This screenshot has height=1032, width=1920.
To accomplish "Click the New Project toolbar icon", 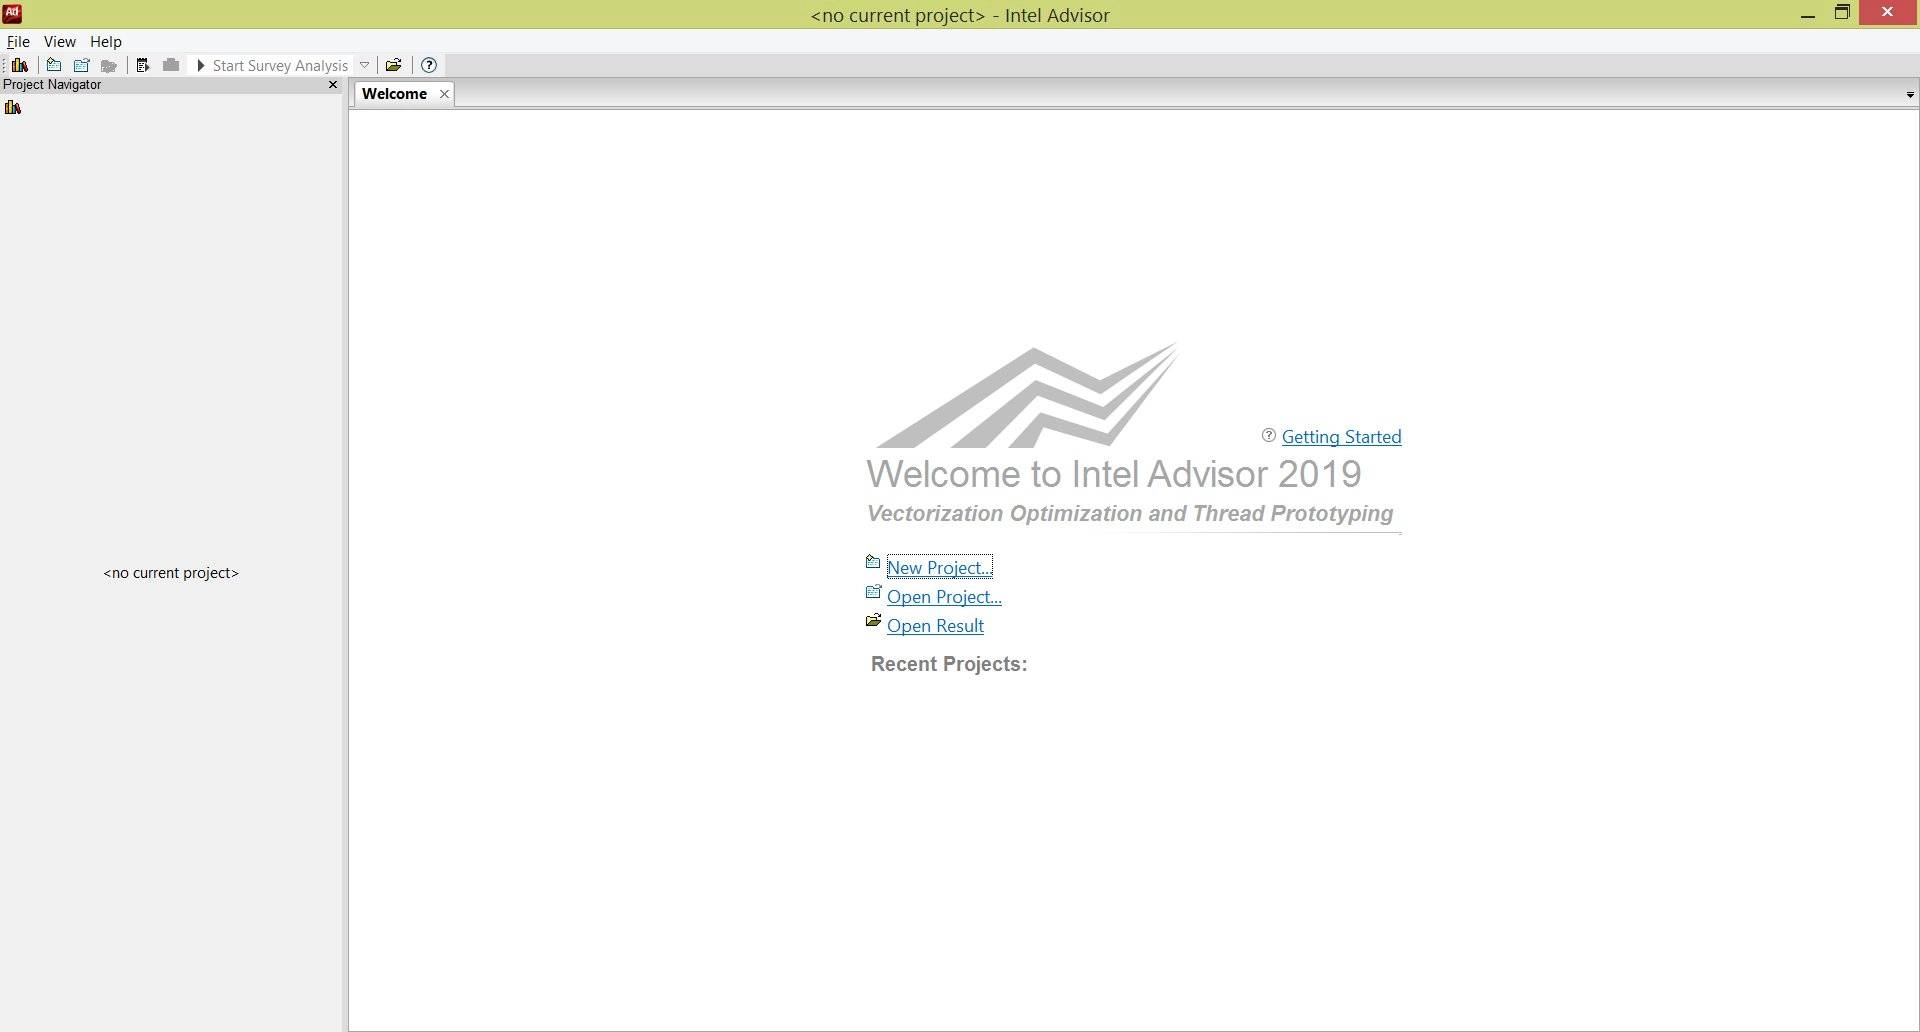I will [x=54, y=65].
